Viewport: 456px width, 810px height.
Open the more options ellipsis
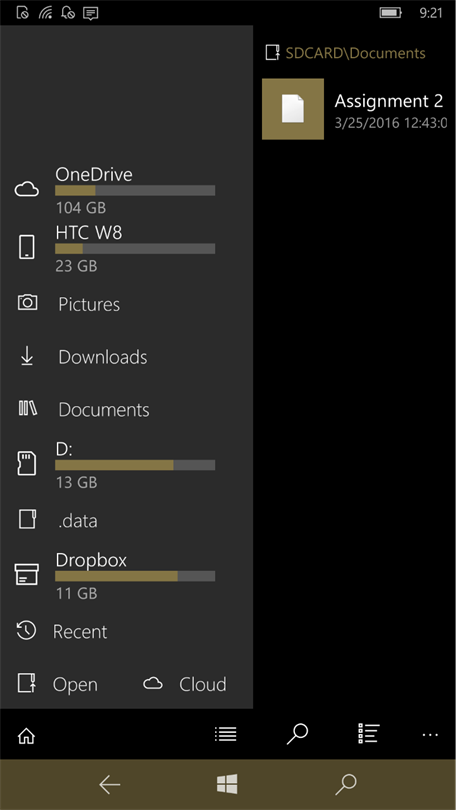[430, 735]
